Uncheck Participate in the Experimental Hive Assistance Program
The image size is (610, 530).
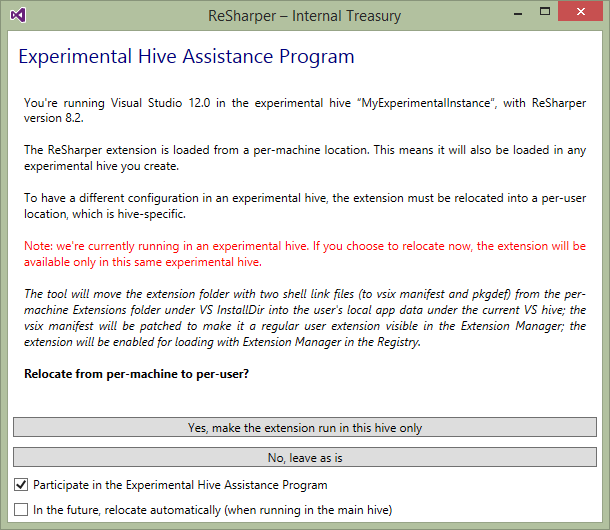click(21, 485)
